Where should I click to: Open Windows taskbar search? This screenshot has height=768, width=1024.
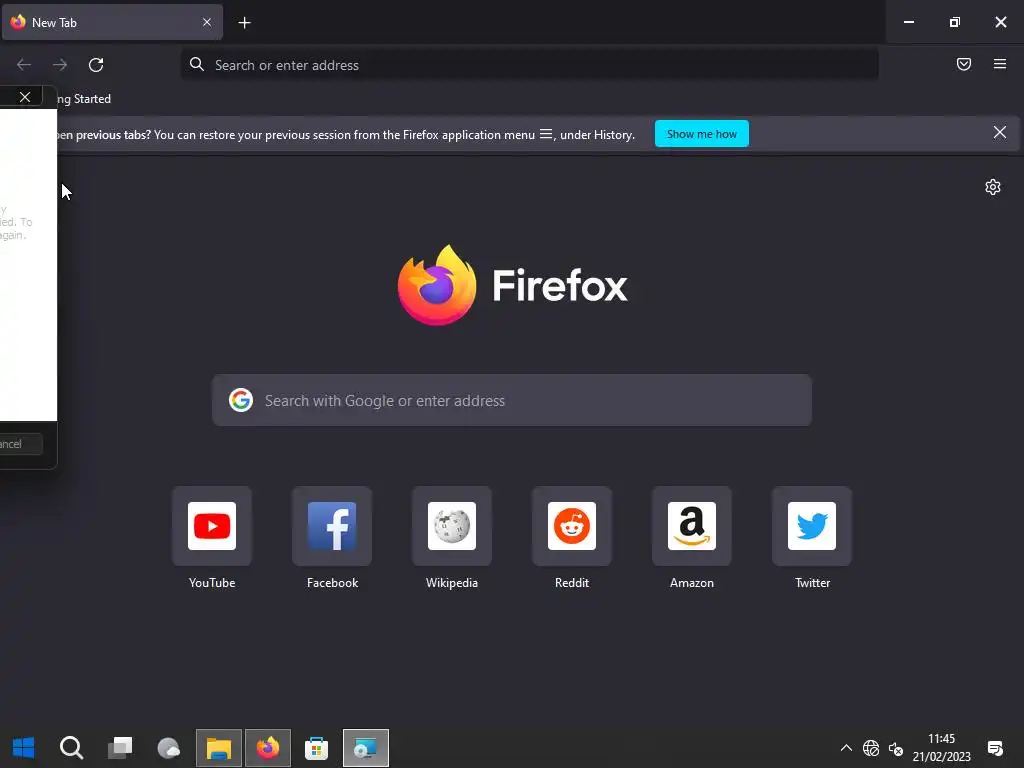(x=72, y=748)
